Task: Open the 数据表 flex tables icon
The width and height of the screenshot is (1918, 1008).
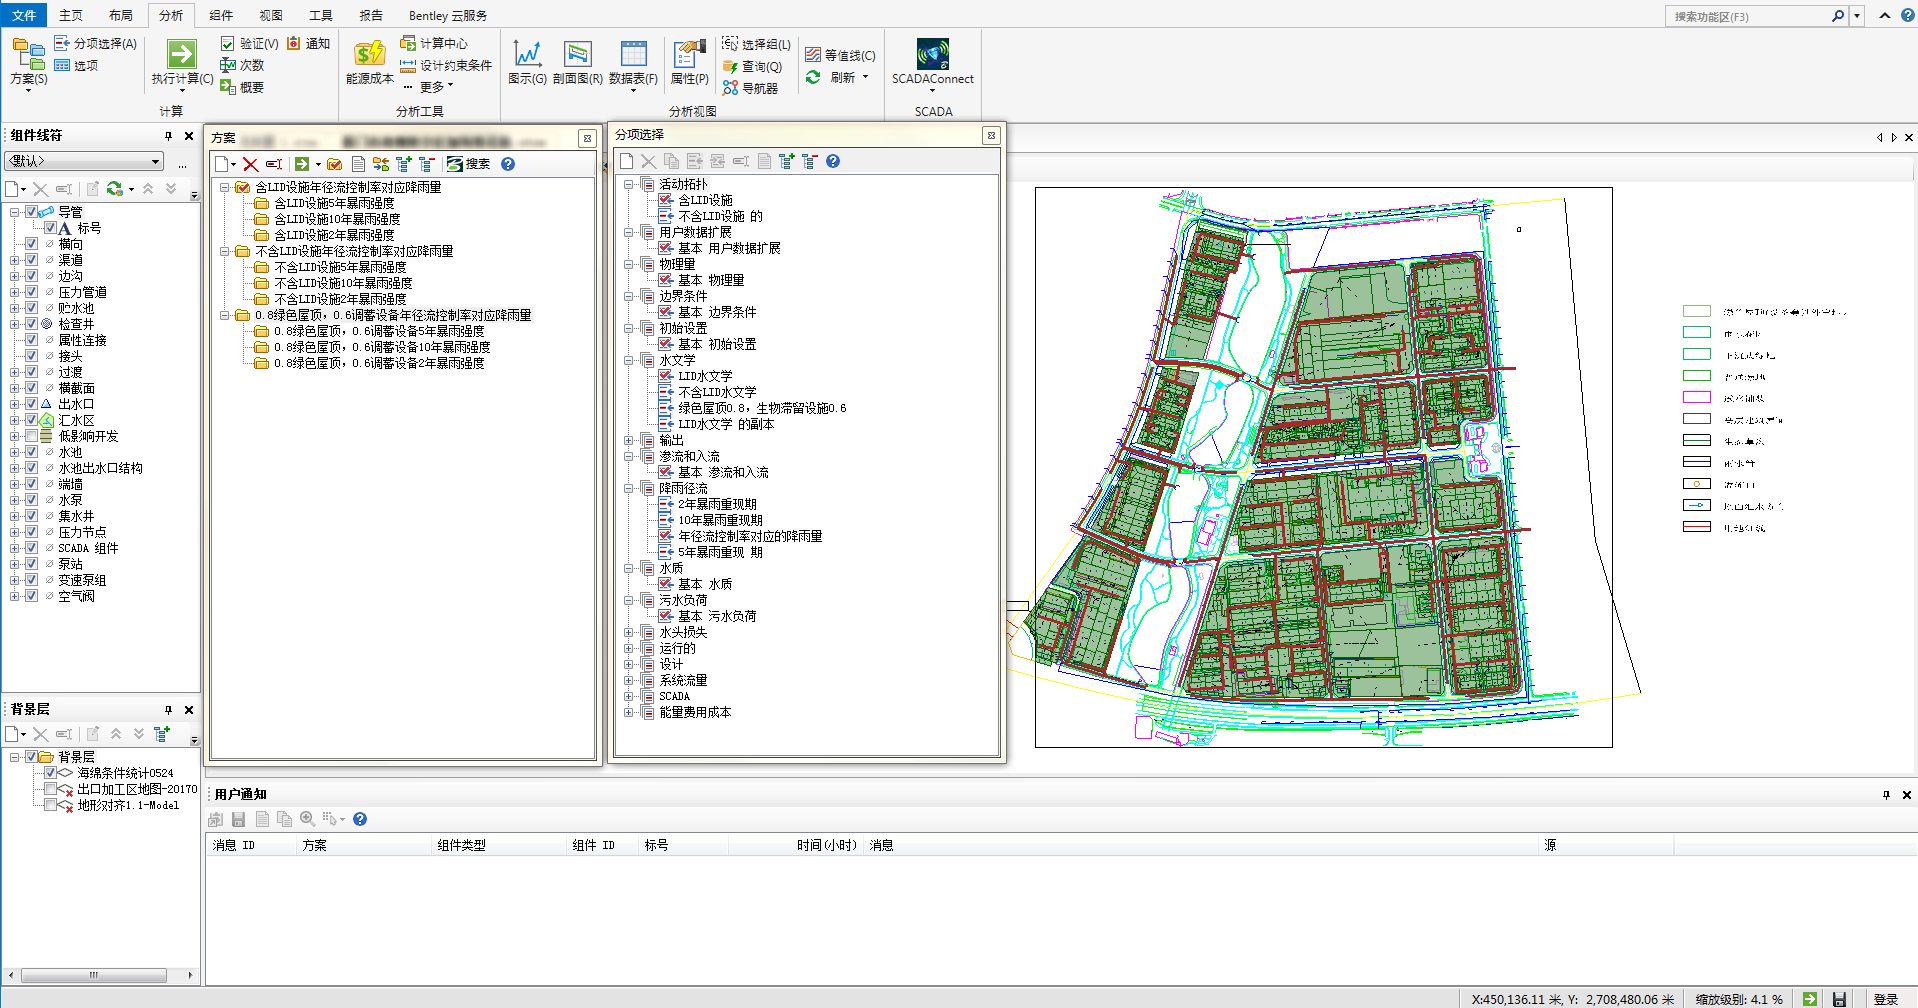Action: [633, 54]
